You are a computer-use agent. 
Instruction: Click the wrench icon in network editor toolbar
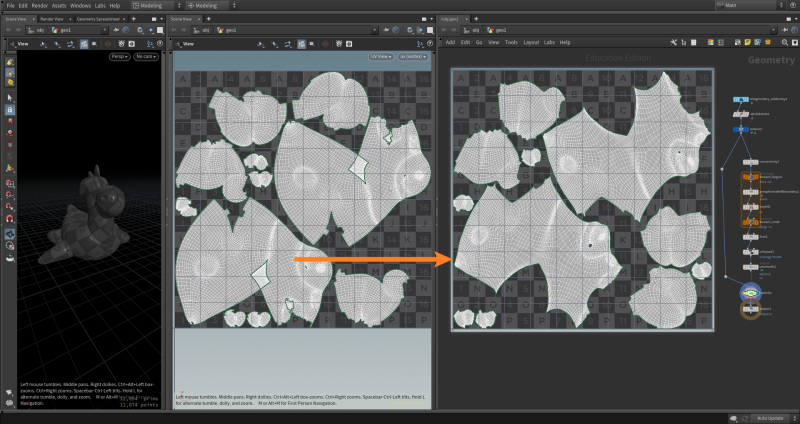click(x=674, y=43)
